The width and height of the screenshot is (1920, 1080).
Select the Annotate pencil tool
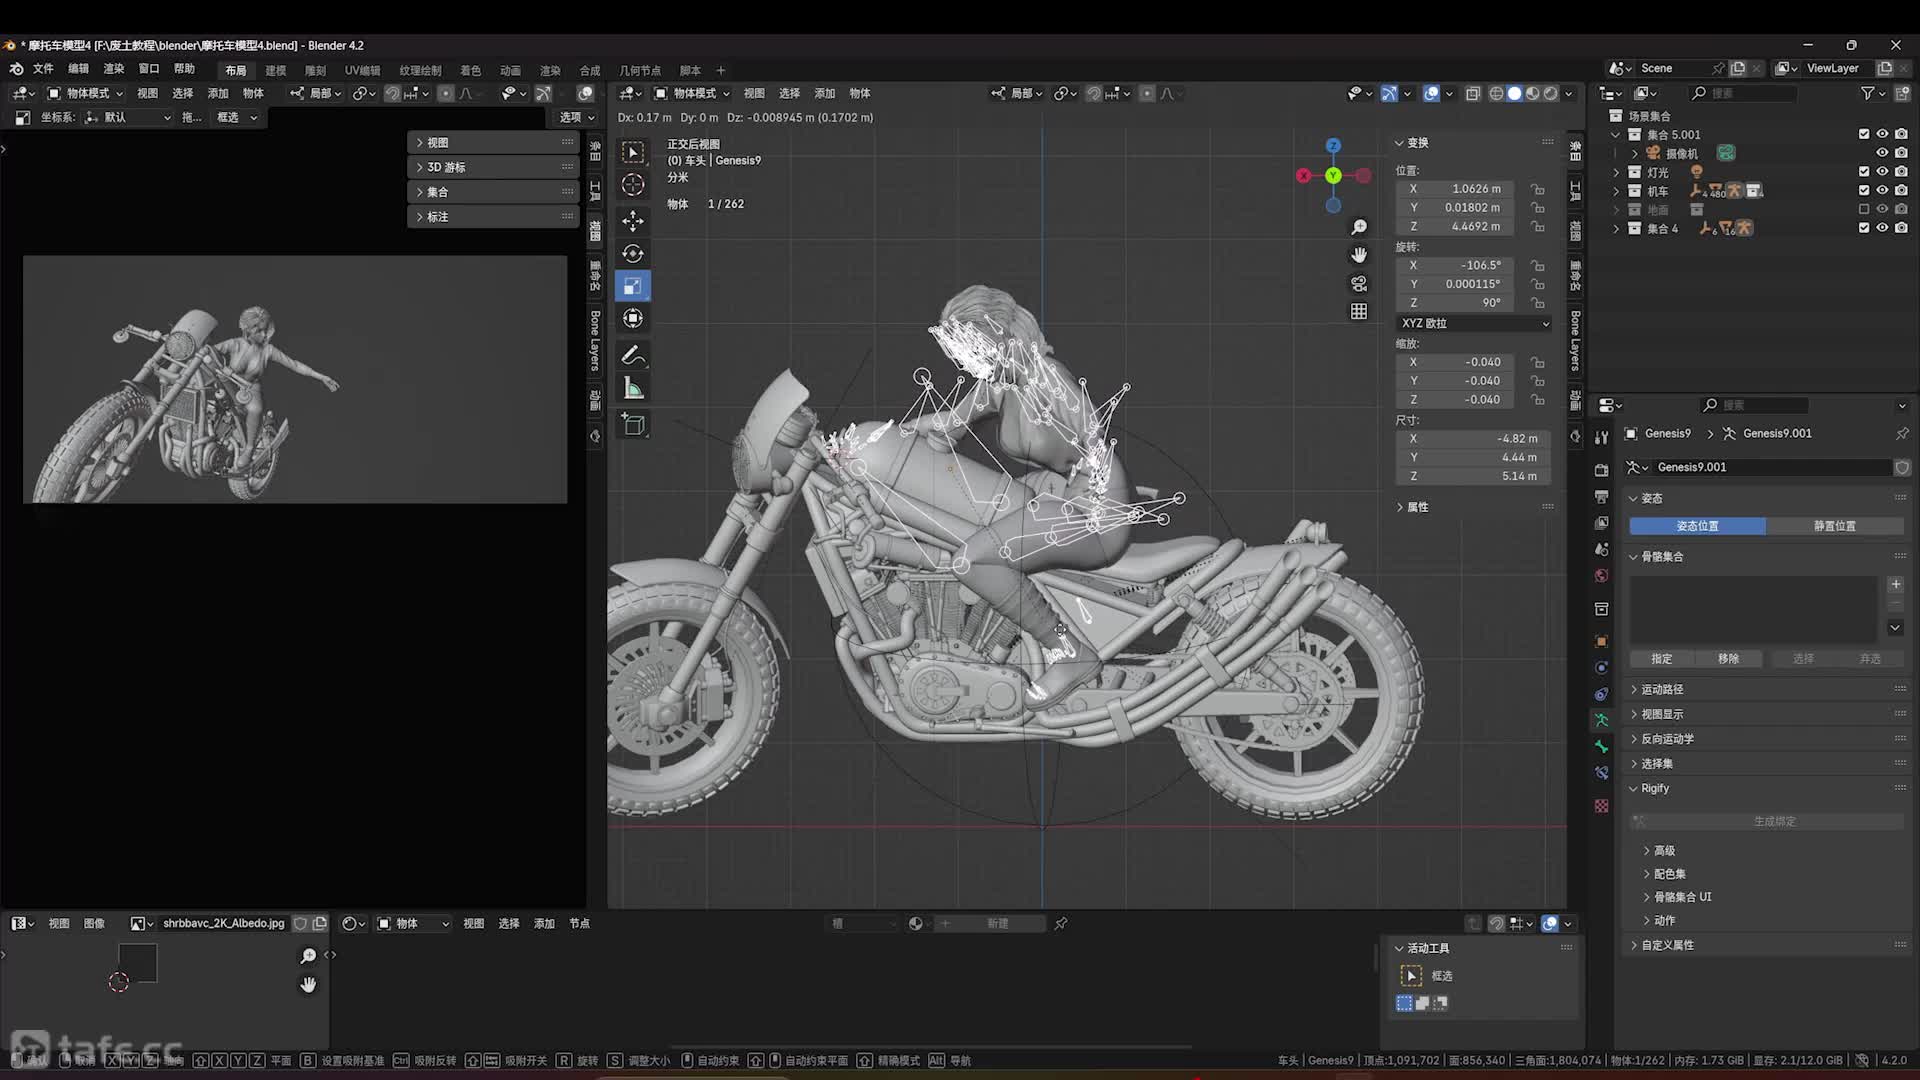pyautogui.click(x=633, y=356)
